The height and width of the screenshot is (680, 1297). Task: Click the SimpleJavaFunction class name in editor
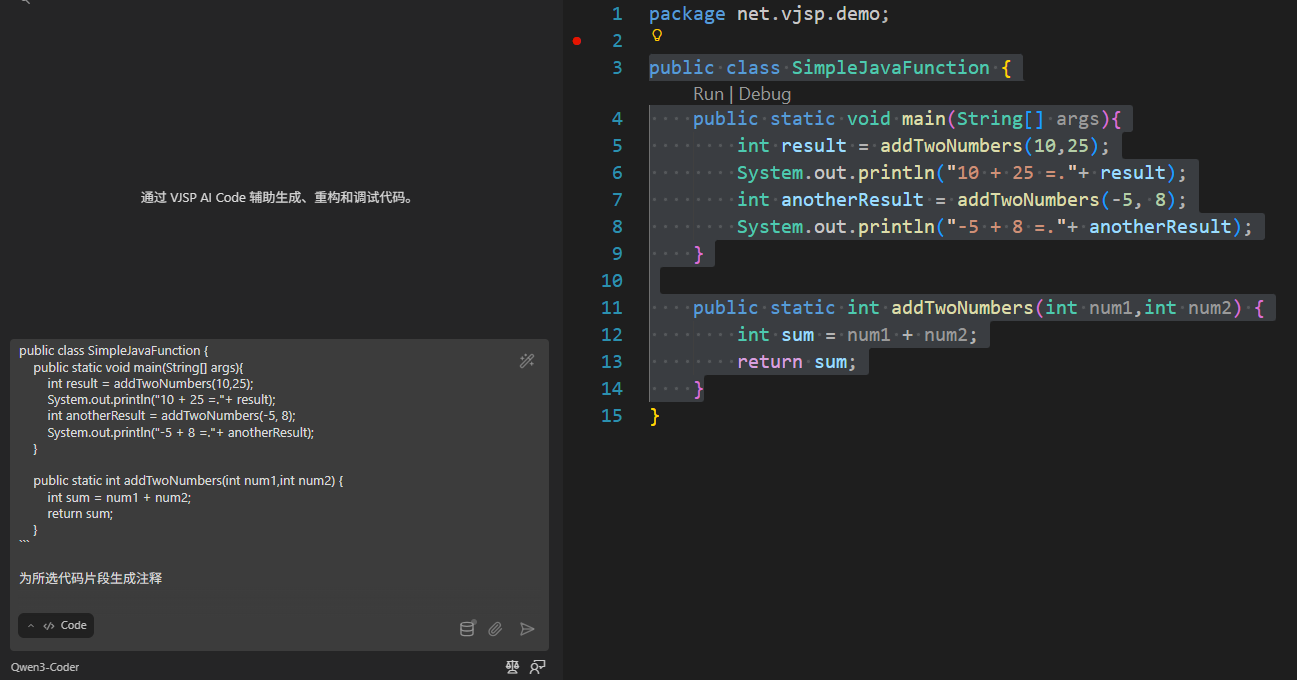tap(890, 68)
